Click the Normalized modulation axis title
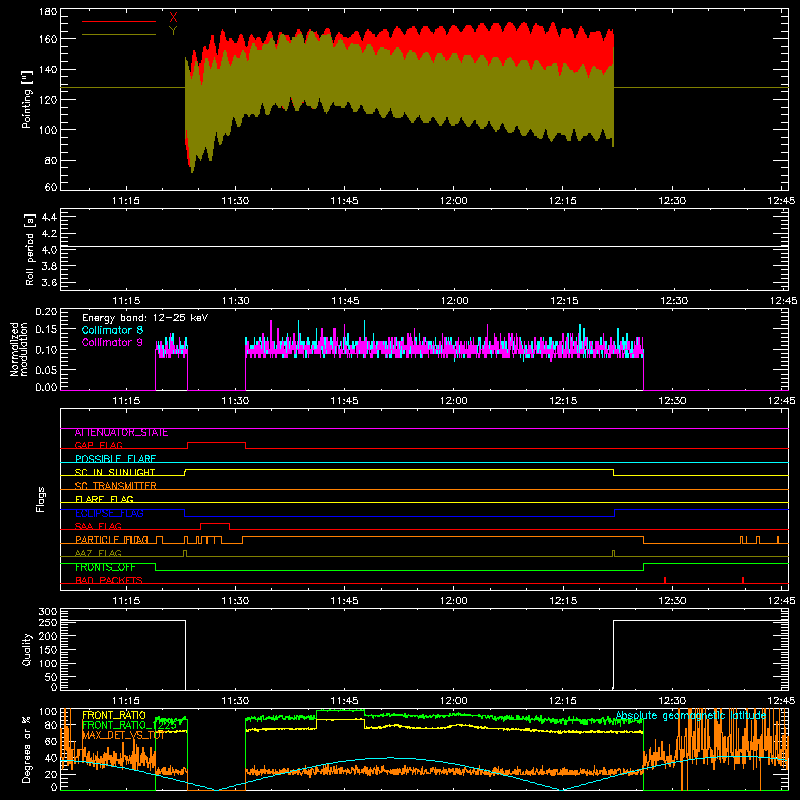Screen dimensions: 800x800 pyautogui.click(x=18, y=349)
